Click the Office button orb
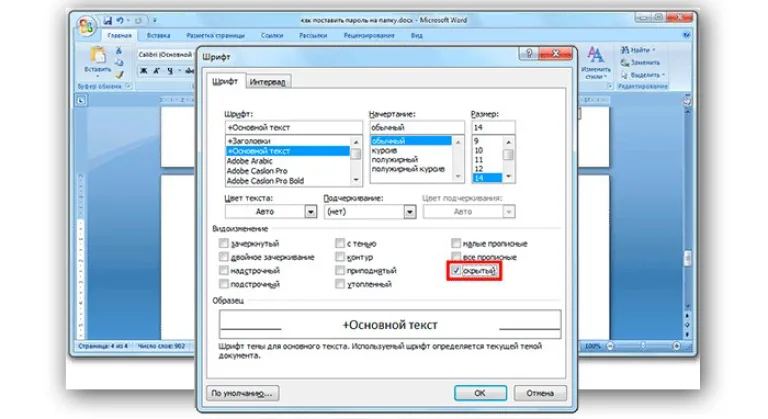 (87, 25)
